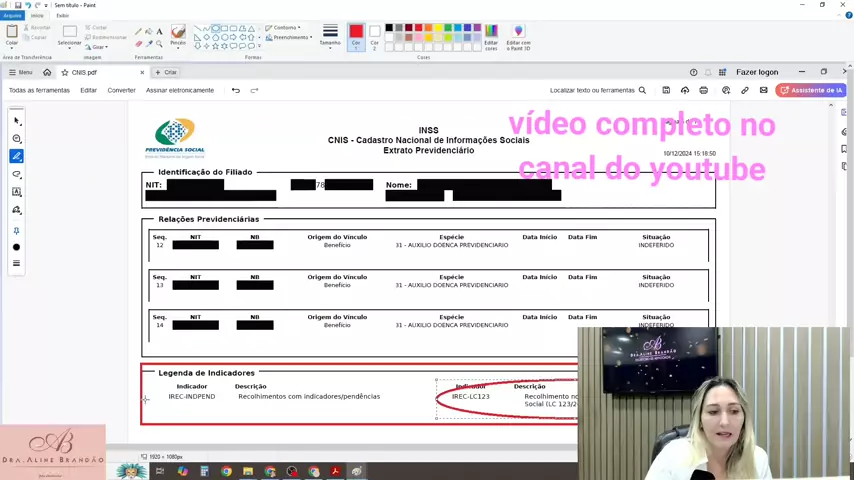Select the Cor 1 color box
This screenshot has width=854, height=480.
tap(356, 35)
